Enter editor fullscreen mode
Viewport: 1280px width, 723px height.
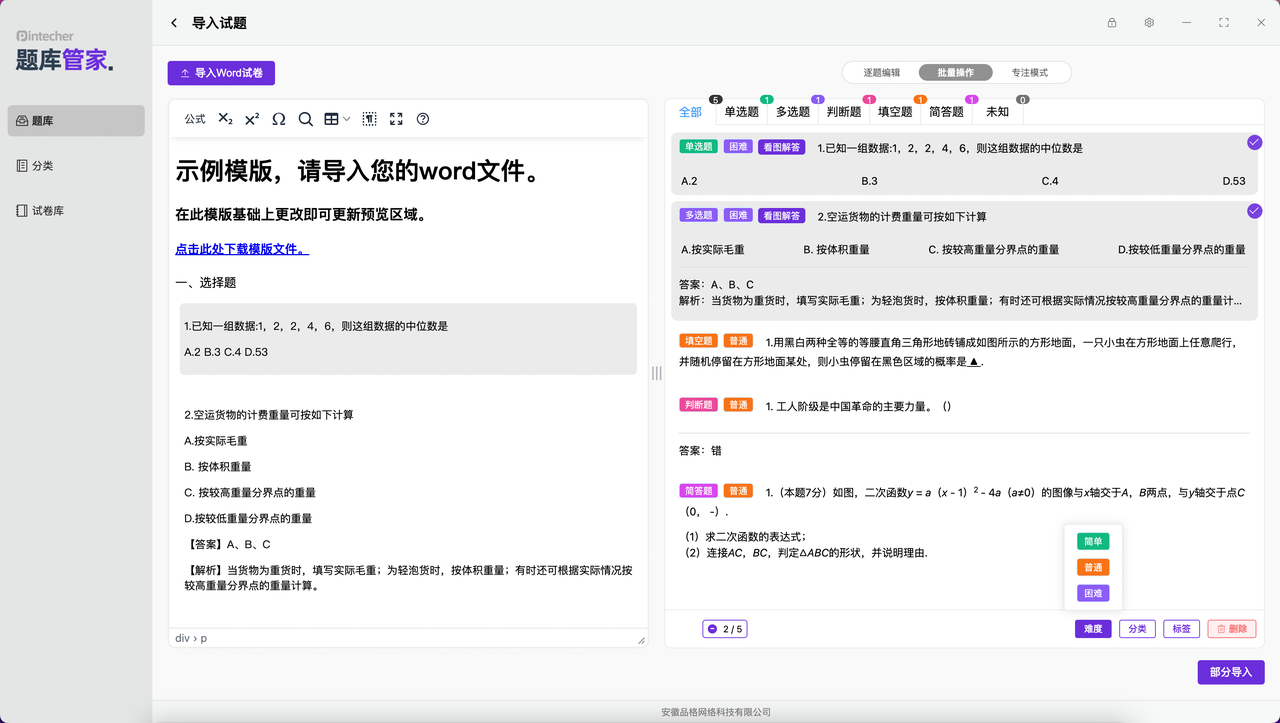pos(396,119)
